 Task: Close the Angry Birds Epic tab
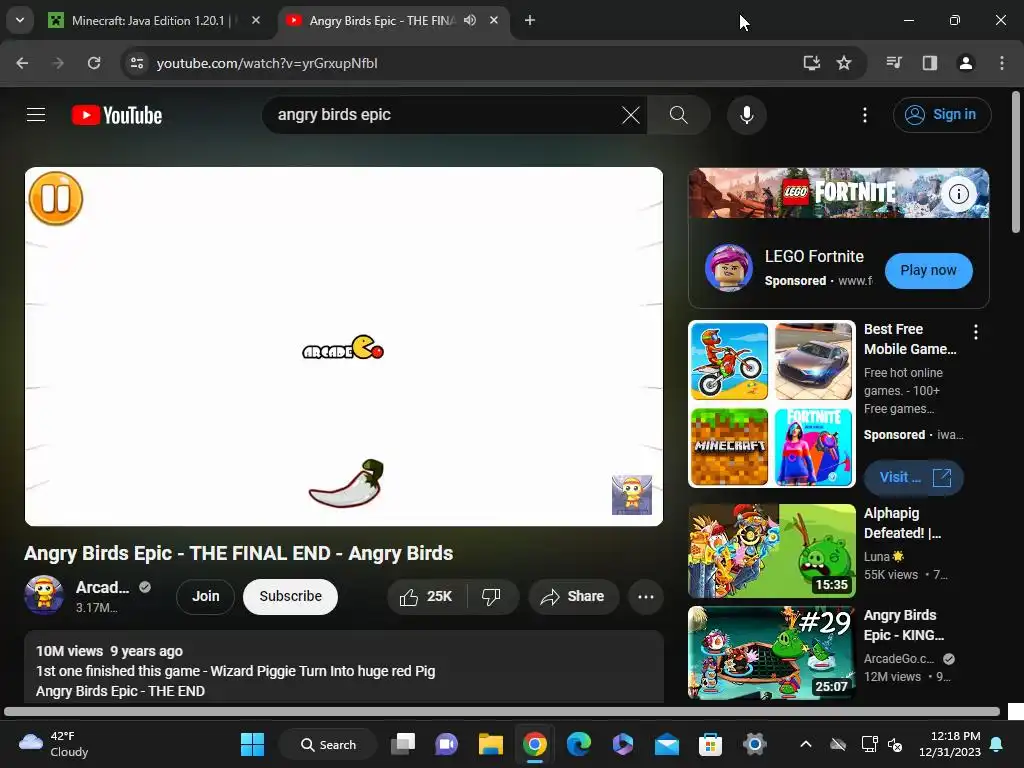tap(494, 21)
